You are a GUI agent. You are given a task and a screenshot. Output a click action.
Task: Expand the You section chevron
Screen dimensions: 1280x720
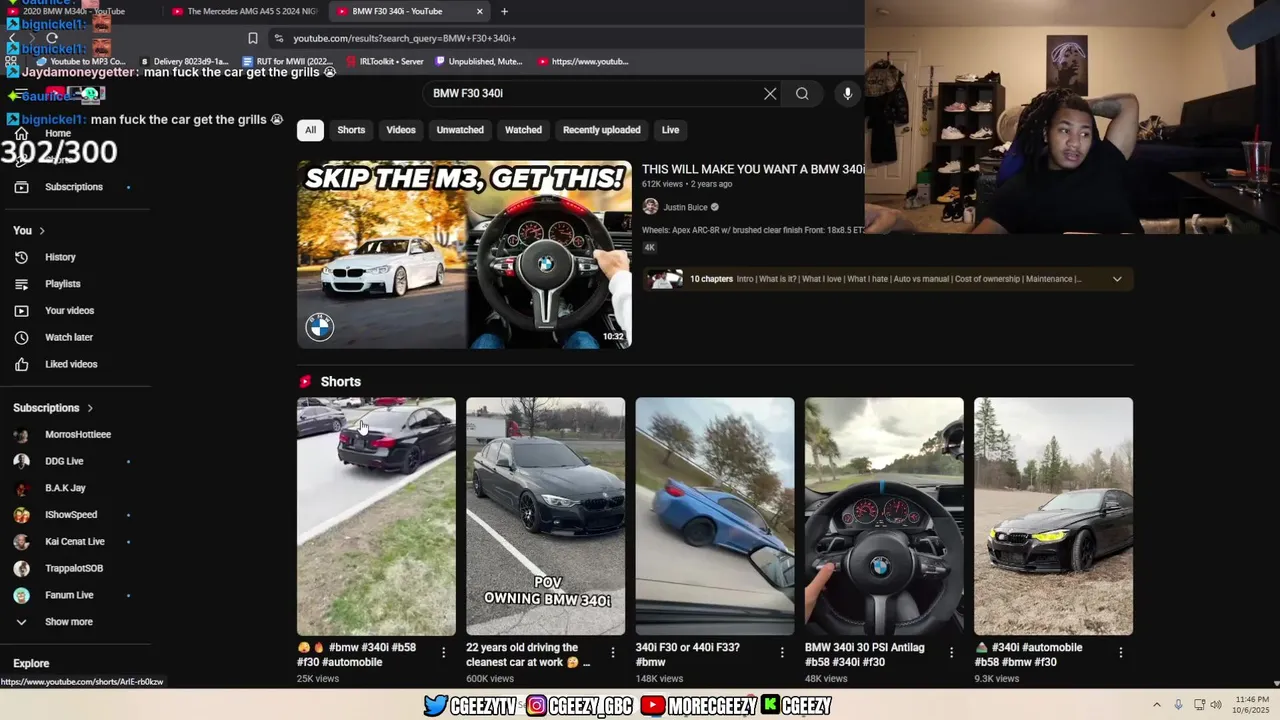[x=42, y=231]
